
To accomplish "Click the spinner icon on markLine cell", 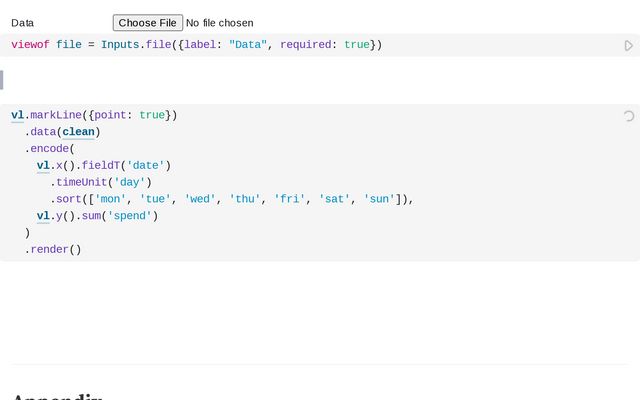I will point(628,116).
